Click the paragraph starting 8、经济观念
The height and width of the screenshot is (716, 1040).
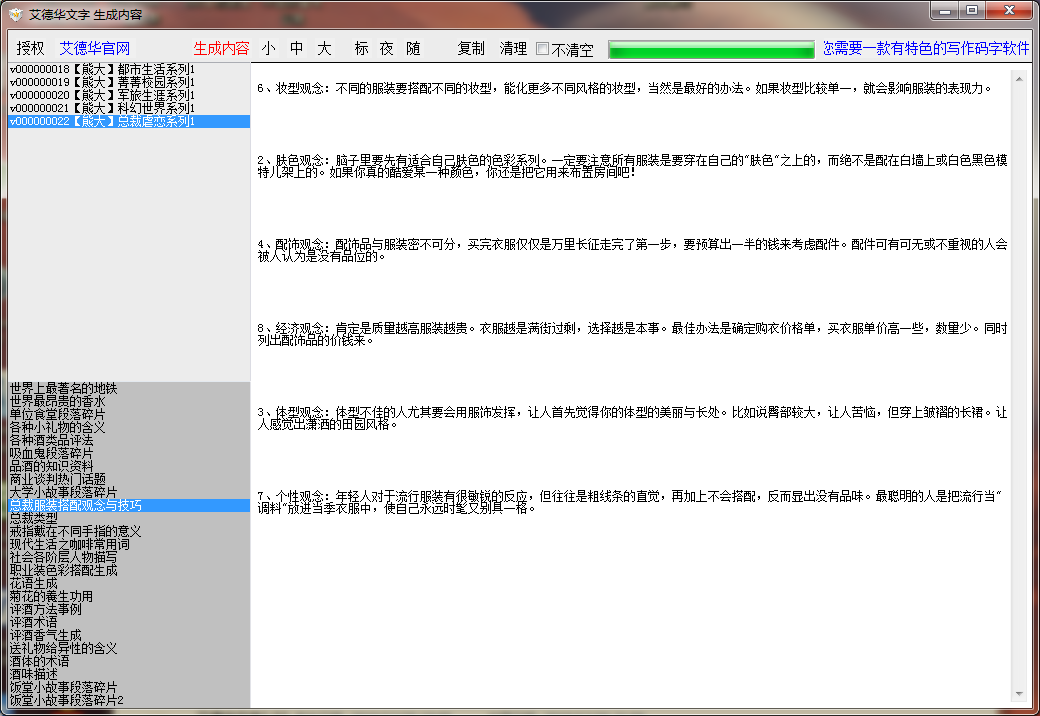pos(632,334)
